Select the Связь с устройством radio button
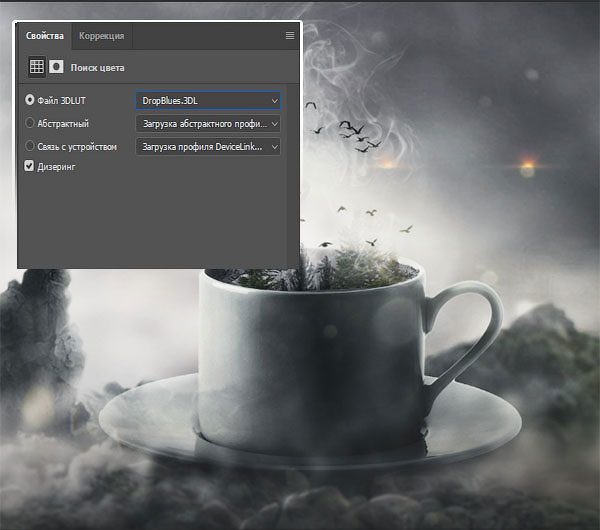 pyautogui.click(x=29, y=146)
